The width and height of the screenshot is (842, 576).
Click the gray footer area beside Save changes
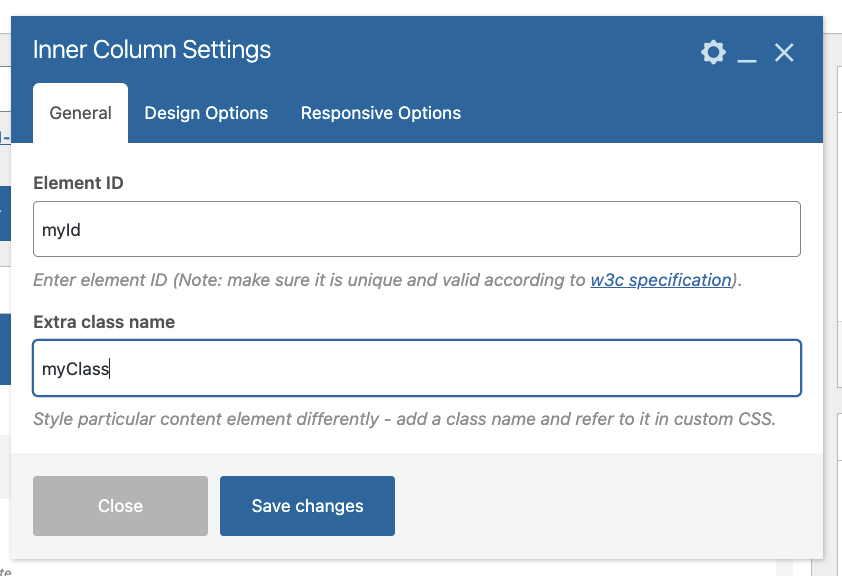(x=607, y=506)
